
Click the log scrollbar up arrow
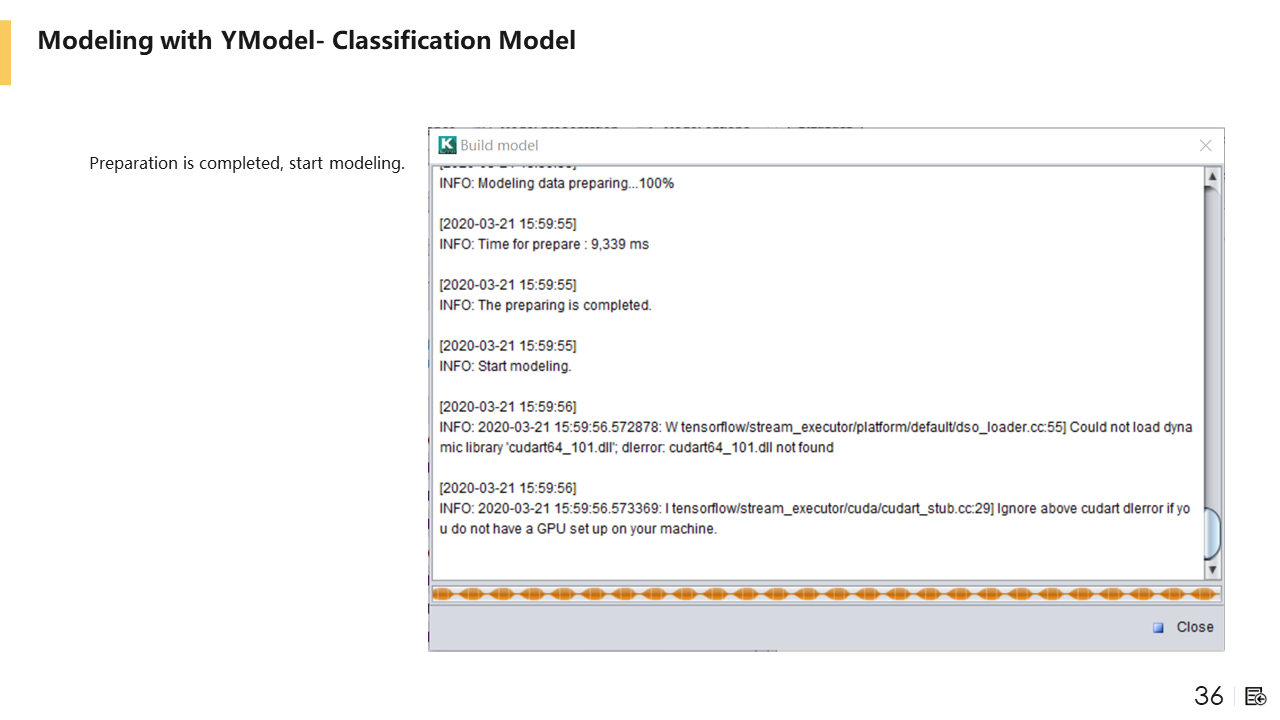point(1212,176)
